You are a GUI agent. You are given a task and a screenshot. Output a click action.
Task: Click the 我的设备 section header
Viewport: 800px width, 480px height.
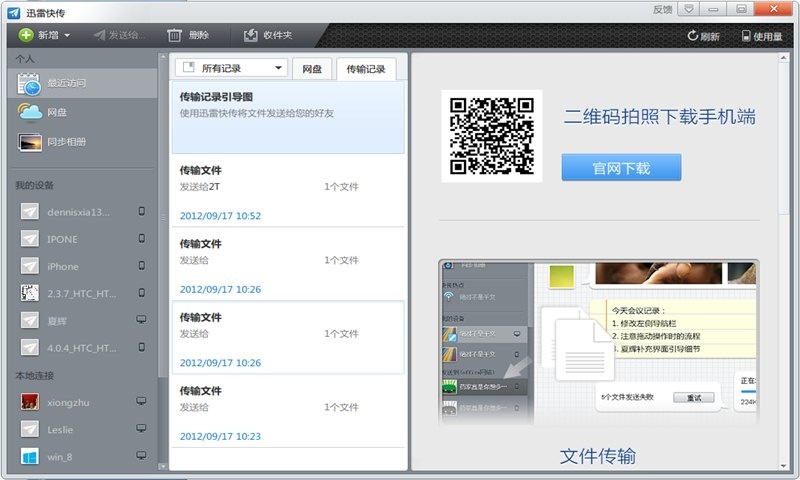pos(34,185)
